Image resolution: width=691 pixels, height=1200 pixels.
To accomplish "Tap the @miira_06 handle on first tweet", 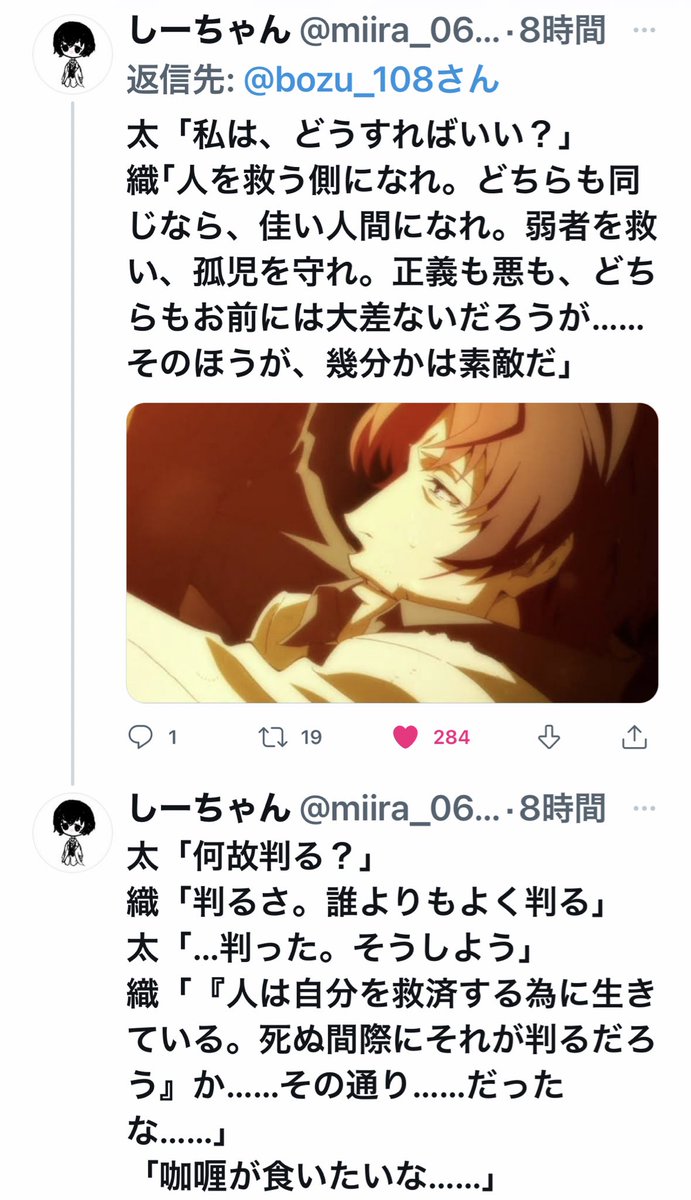I will coord(393,30).
